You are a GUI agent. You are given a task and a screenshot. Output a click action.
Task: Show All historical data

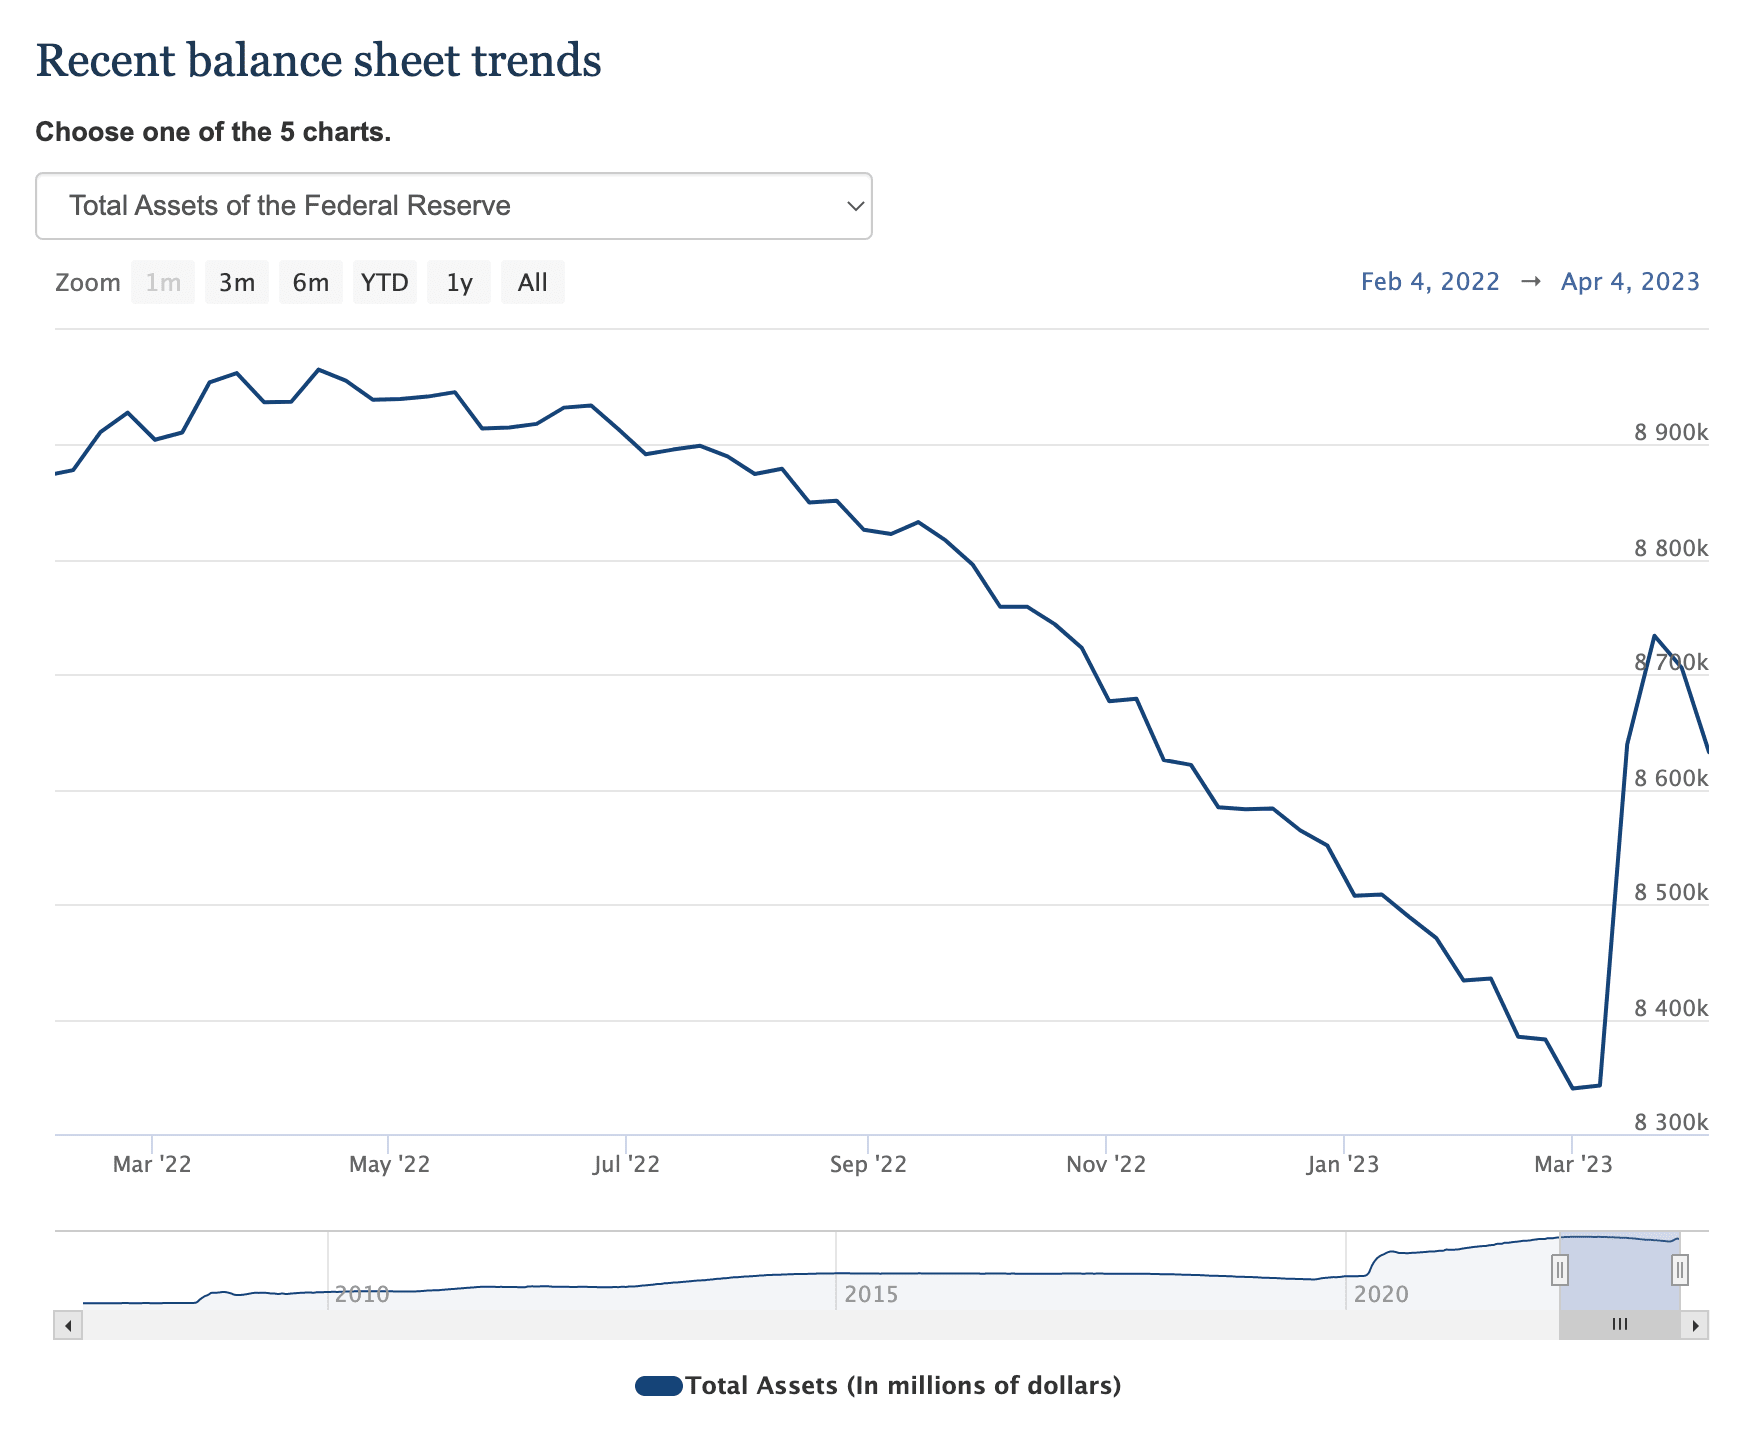(533, 282)
